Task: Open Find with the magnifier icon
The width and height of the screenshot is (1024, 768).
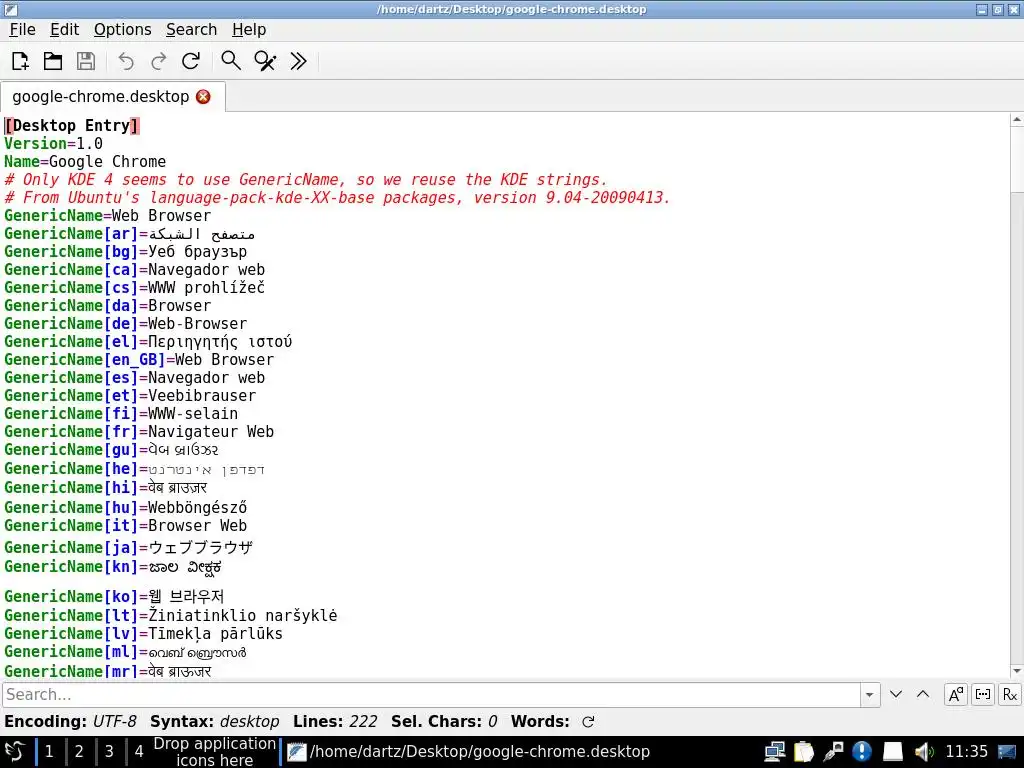Action: click(x=231, y=61)
